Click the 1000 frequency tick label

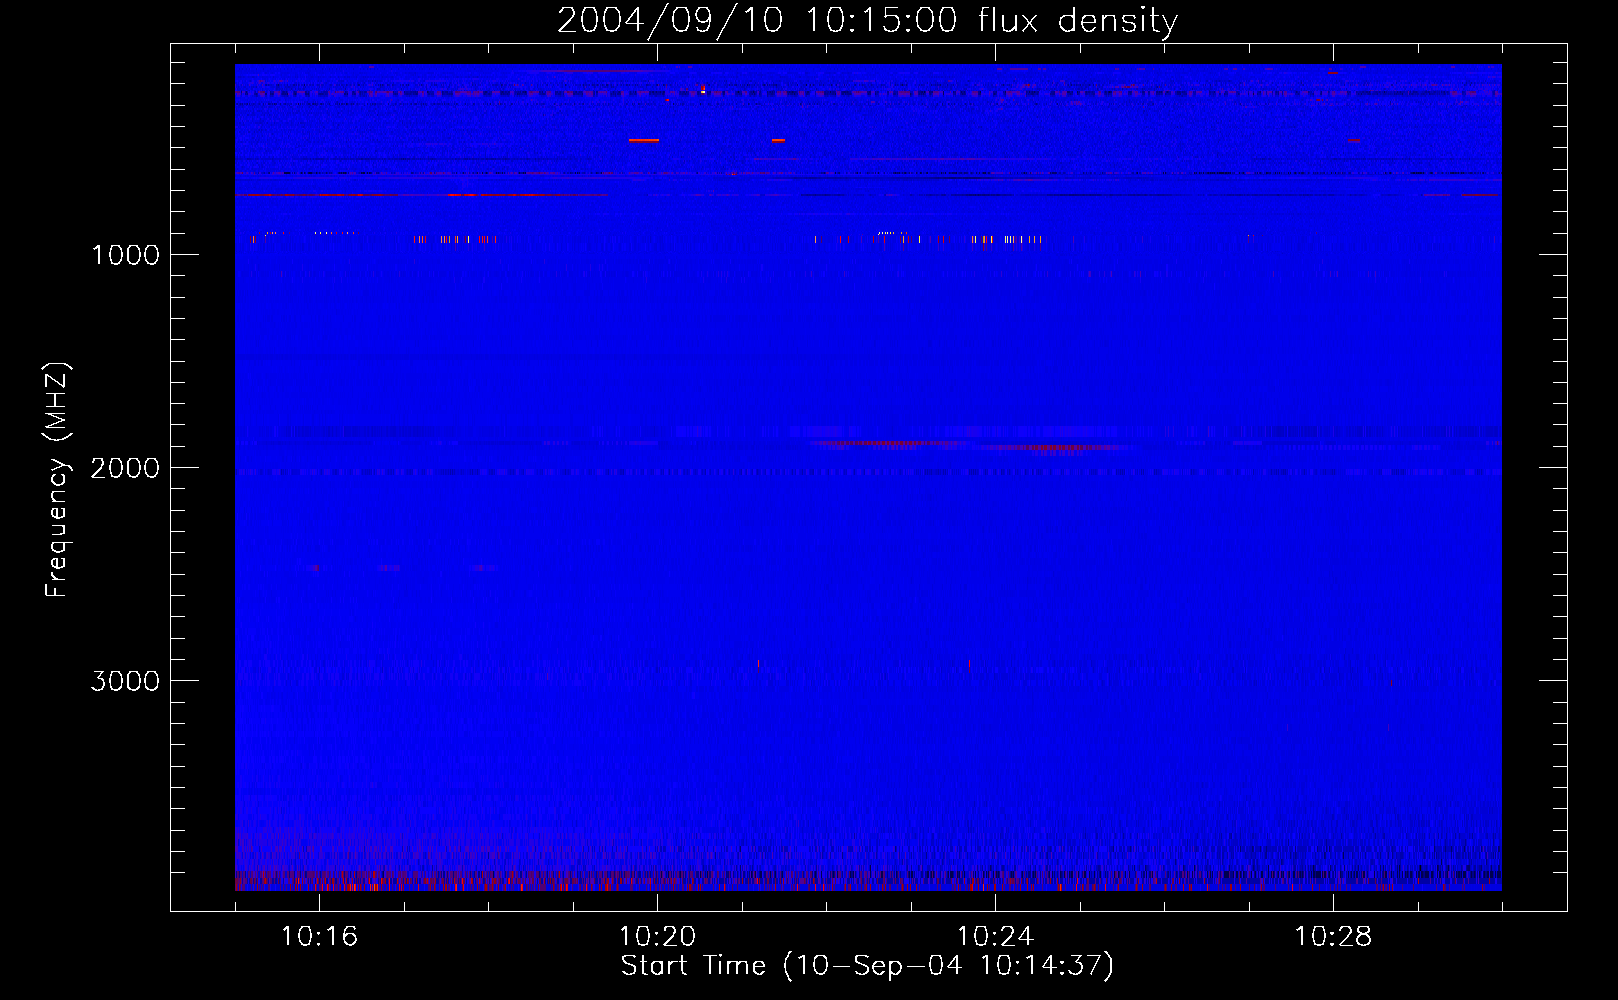tap(125, 255)
